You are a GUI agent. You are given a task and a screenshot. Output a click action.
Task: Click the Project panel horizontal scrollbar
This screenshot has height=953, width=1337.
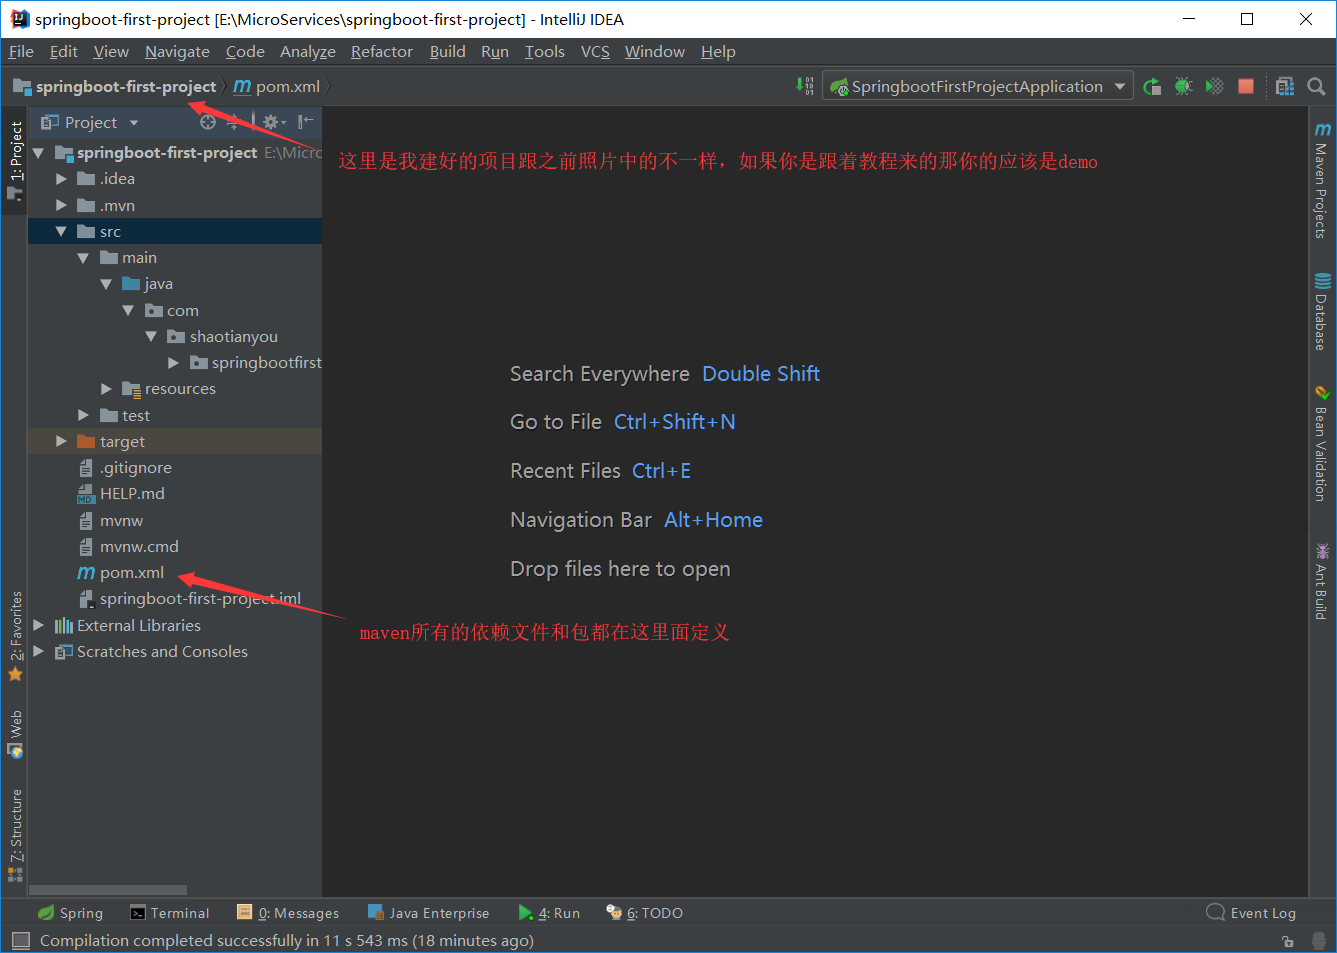108,890
